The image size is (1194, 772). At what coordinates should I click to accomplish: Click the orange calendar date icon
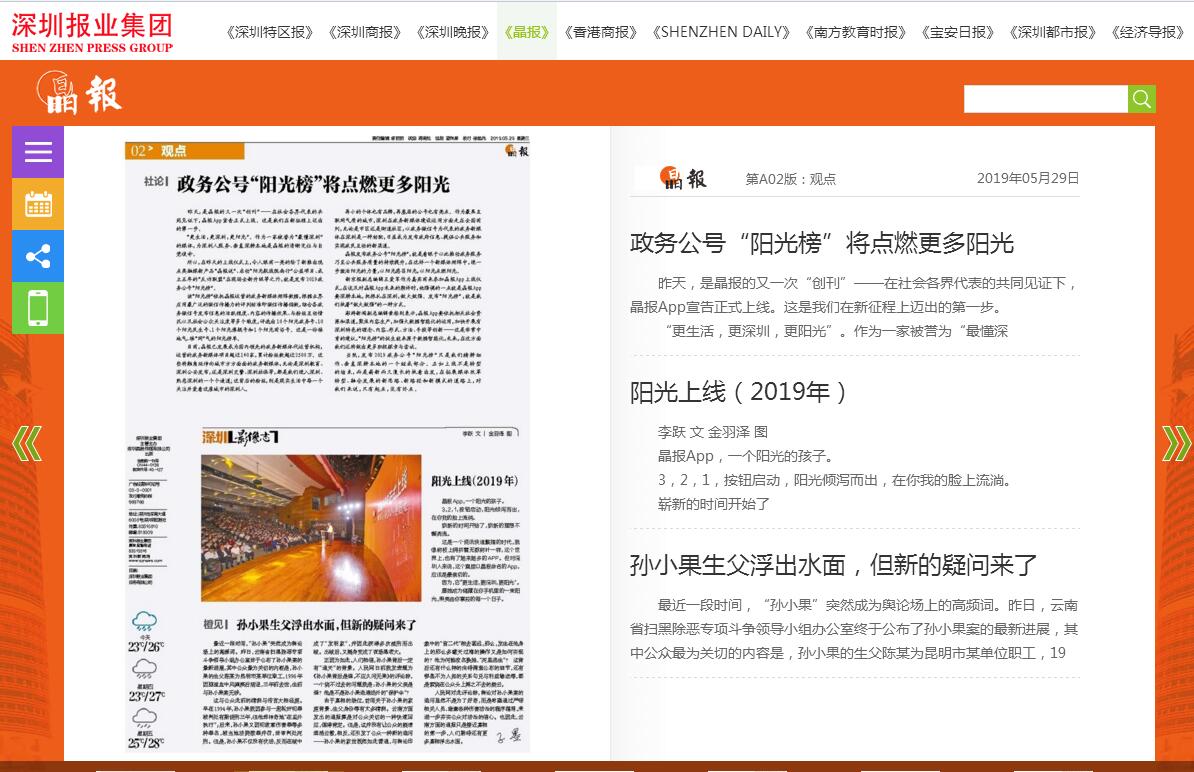(38, 204)
